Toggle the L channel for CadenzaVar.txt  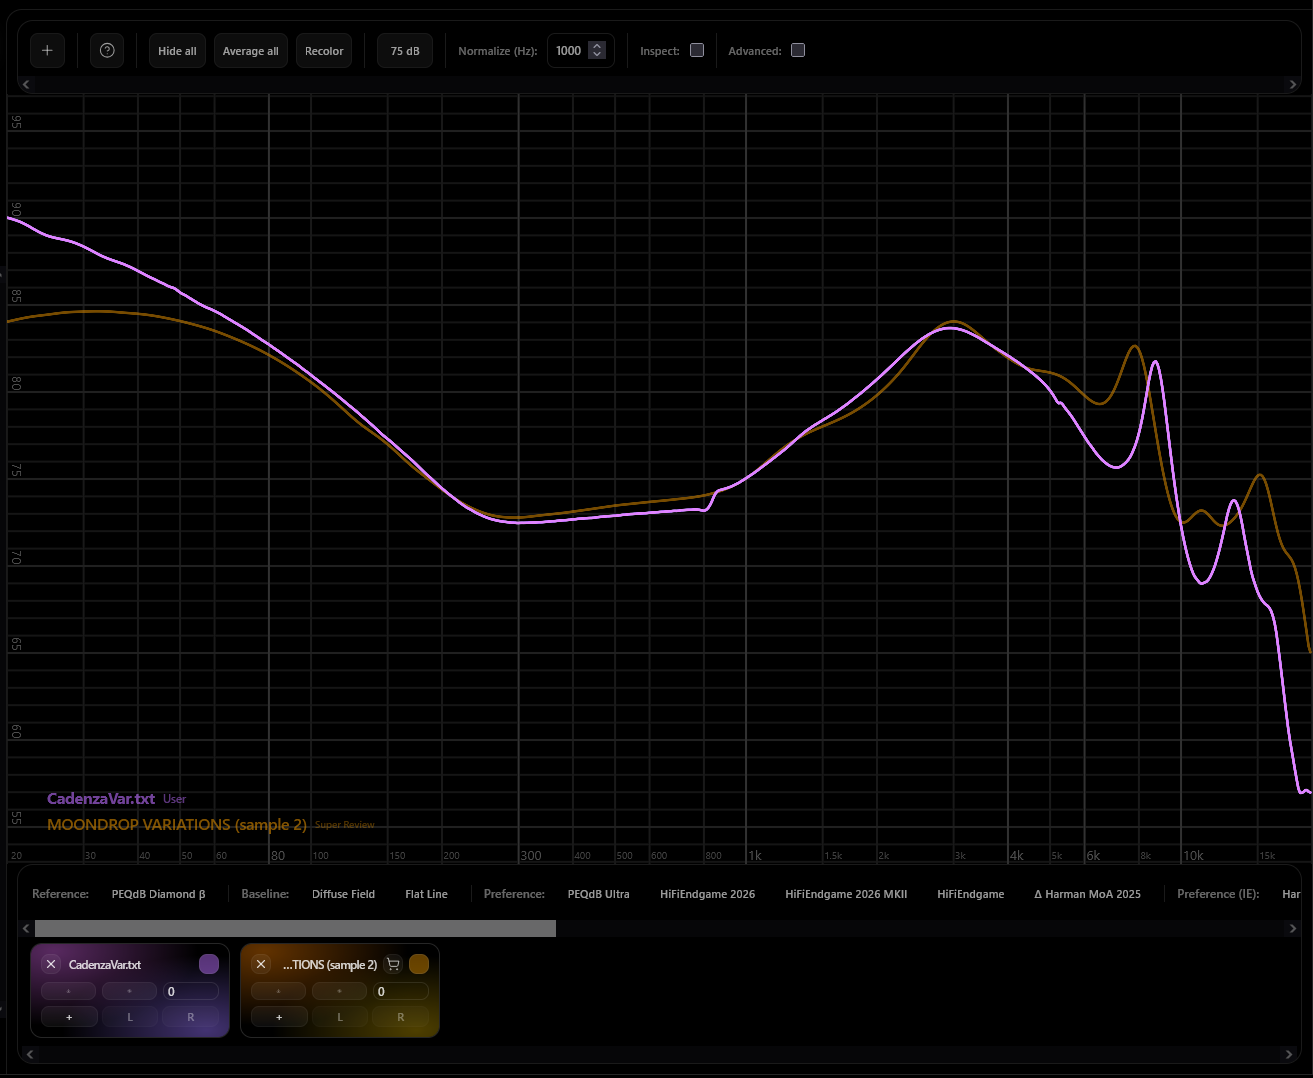point(130,1017)
